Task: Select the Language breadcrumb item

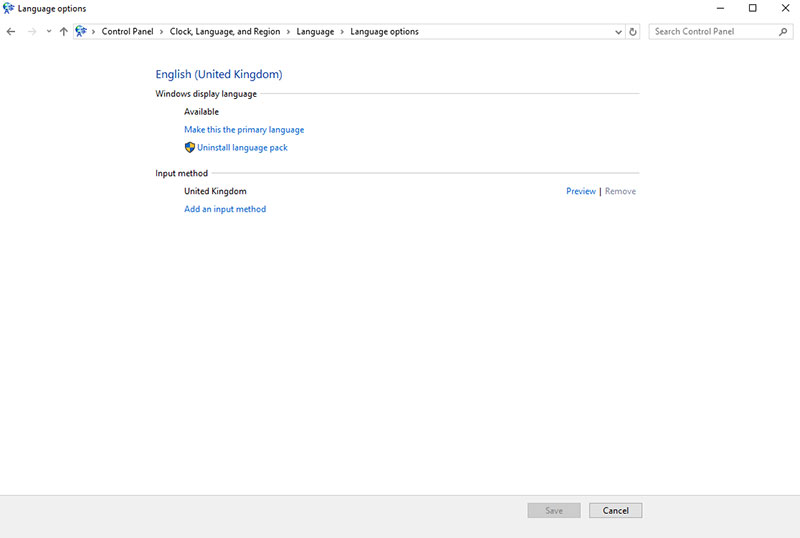Action: pos(315,32)
